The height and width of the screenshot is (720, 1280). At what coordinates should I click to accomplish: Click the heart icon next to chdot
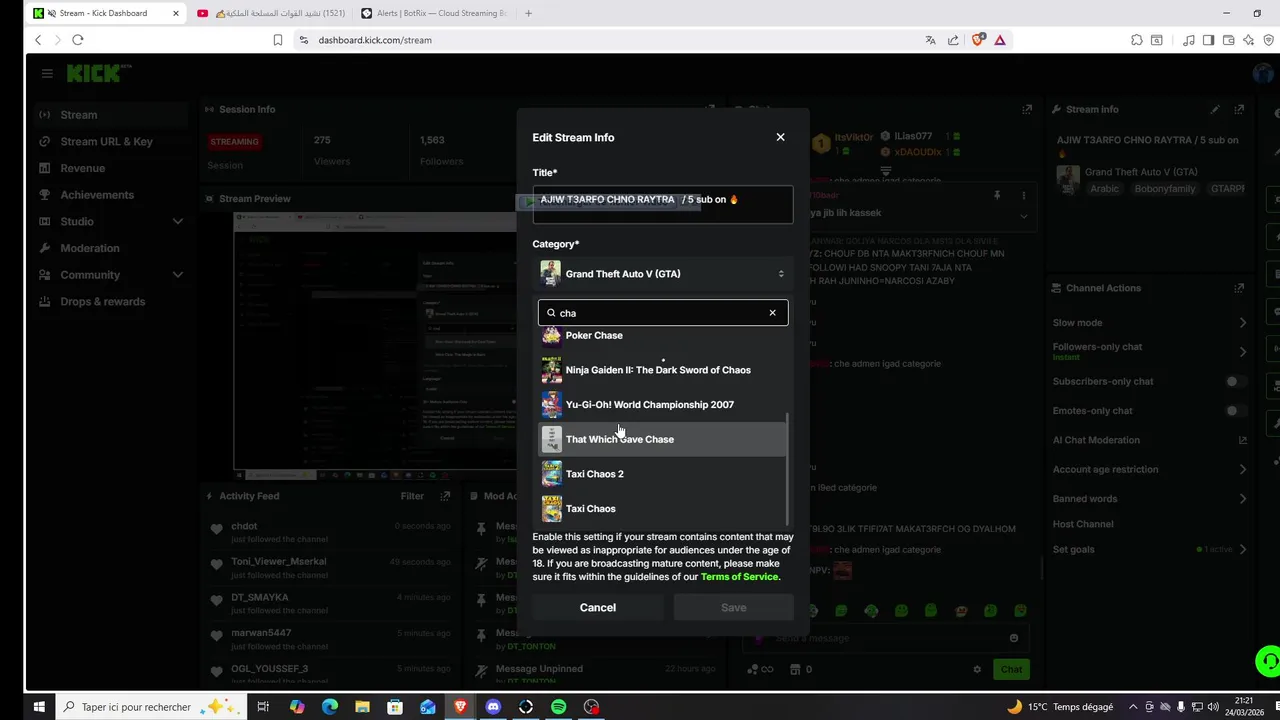coord(217,530)
